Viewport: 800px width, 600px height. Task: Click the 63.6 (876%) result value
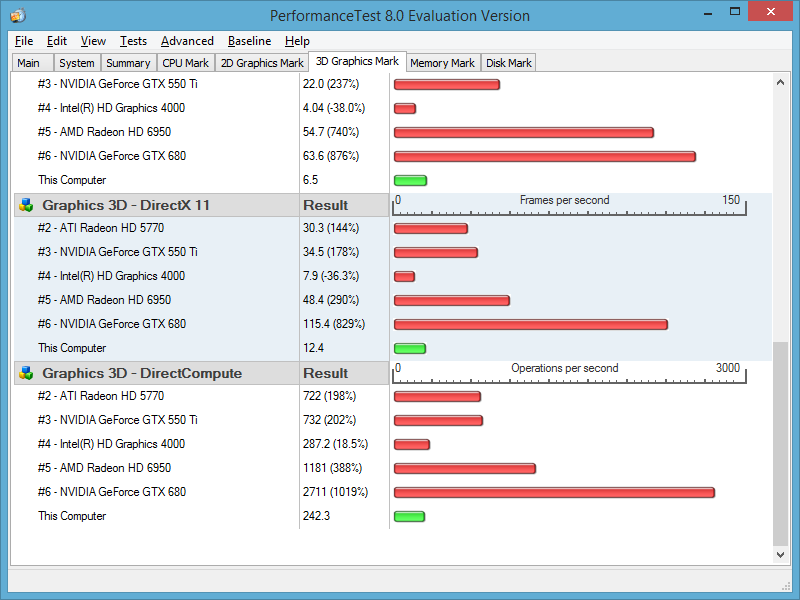[331, 156]
